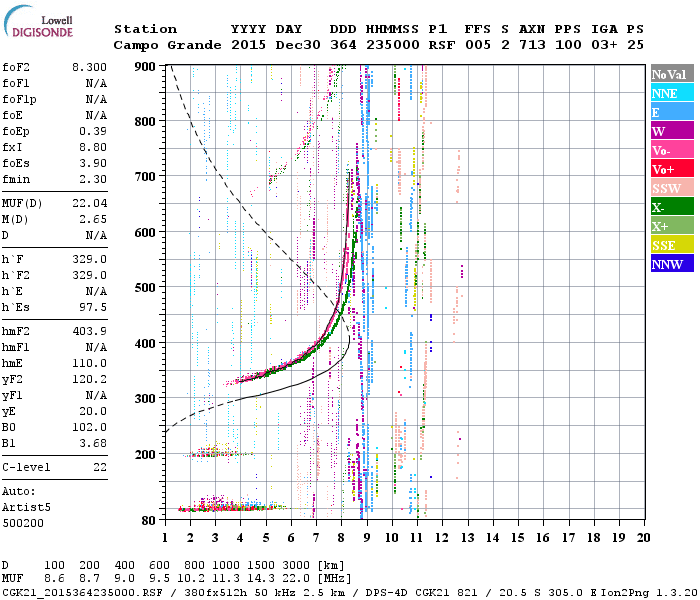Select the Vo+ red legend swatch
Screen dimensions: 700x600
pos(672,169)
